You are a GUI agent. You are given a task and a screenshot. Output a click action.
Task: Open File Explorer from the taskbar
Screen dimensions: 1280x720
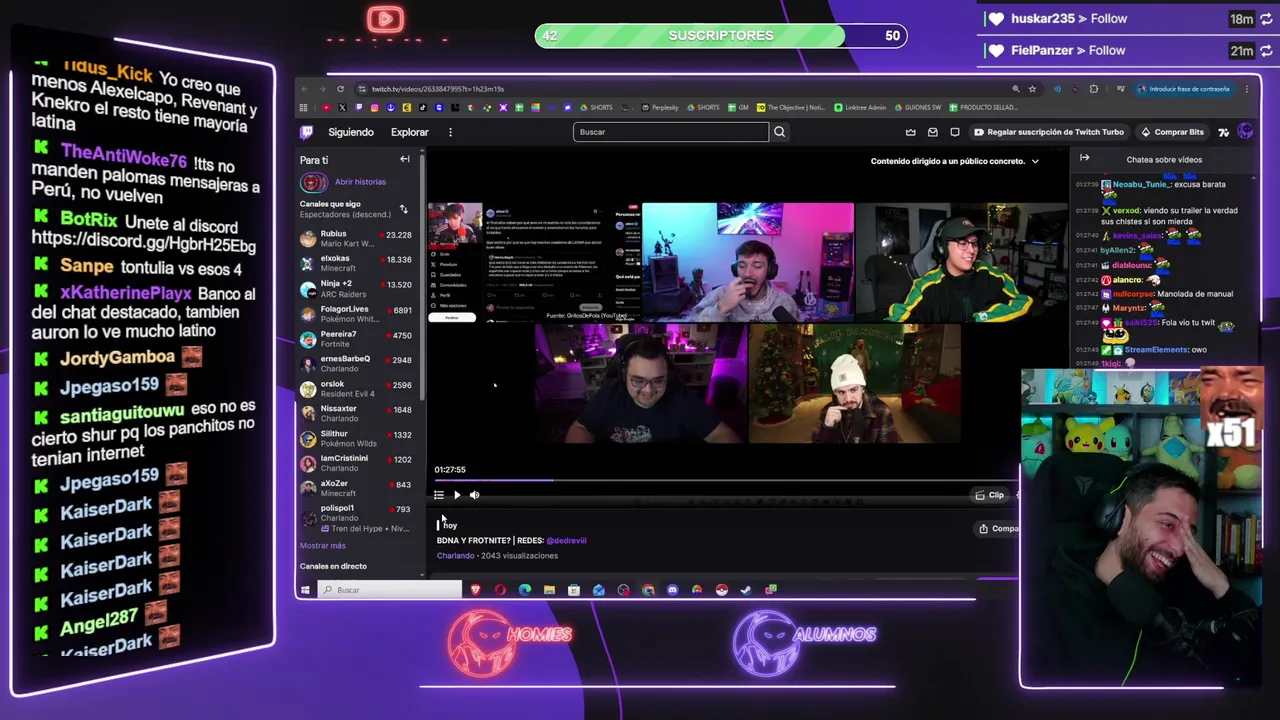[x=549, y=590]
